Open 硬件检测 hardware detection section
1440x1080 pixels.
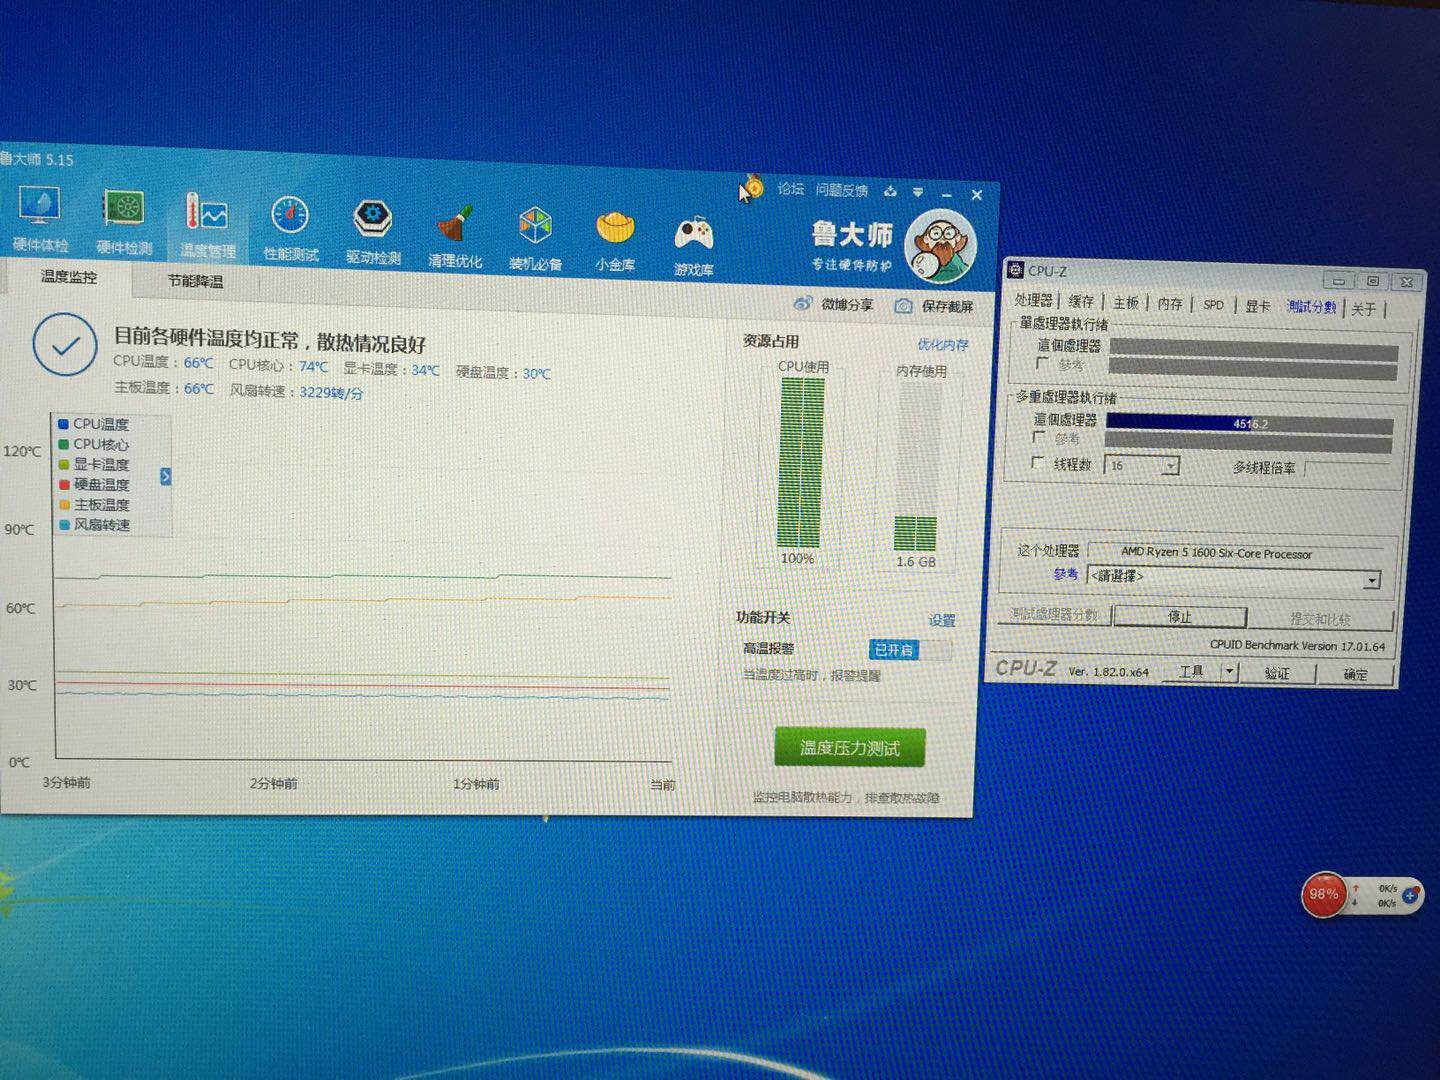[124, 222]
